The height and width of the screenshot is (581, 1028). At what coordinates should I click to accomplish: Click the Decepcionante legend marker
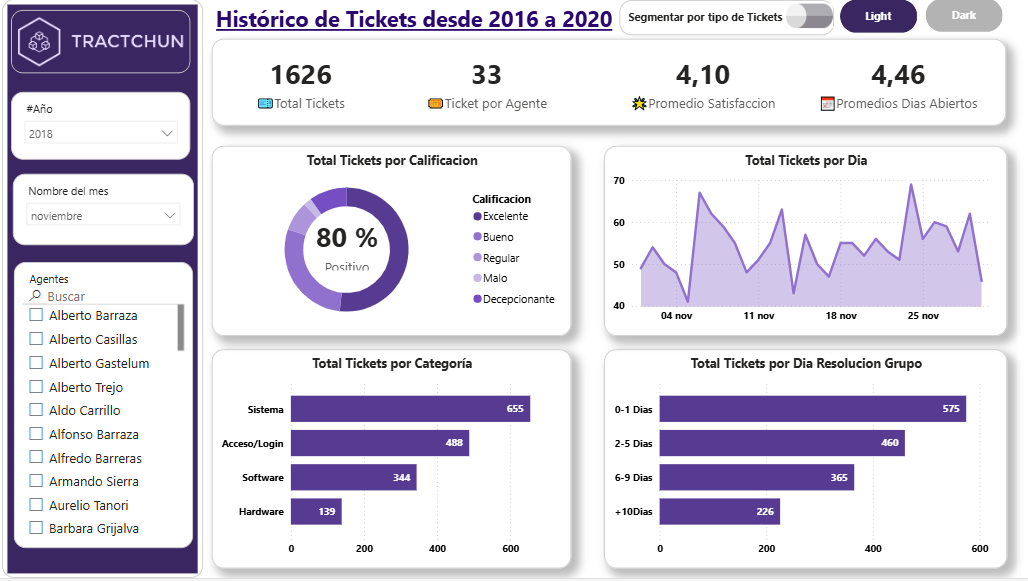[477, 299]
